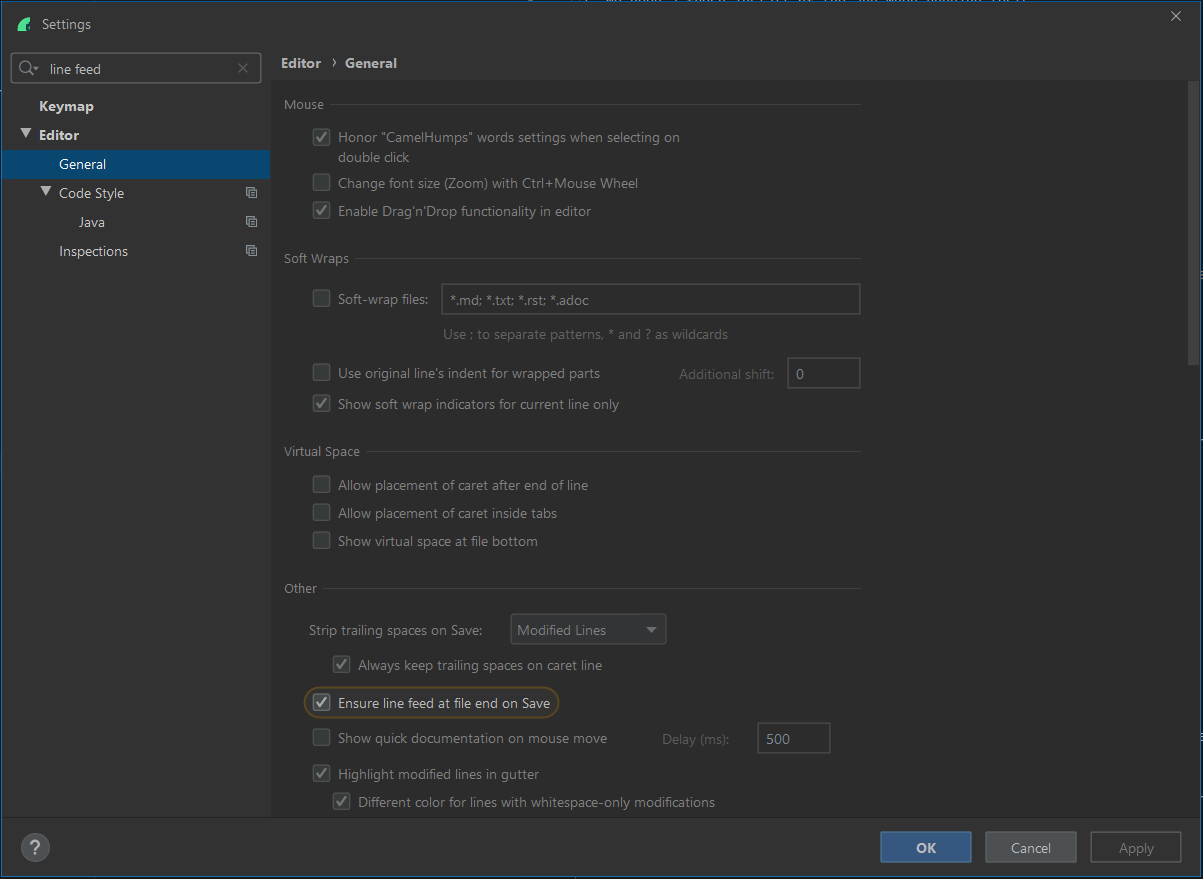Click the Additional shift input field

point(824,373)
